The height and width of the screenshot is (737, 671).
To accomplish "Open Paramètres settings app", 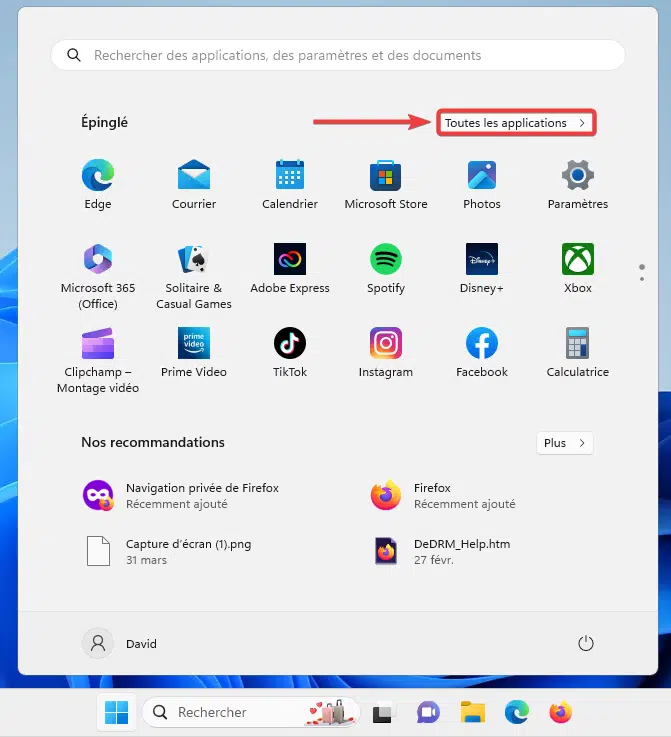I will (577, 184).
